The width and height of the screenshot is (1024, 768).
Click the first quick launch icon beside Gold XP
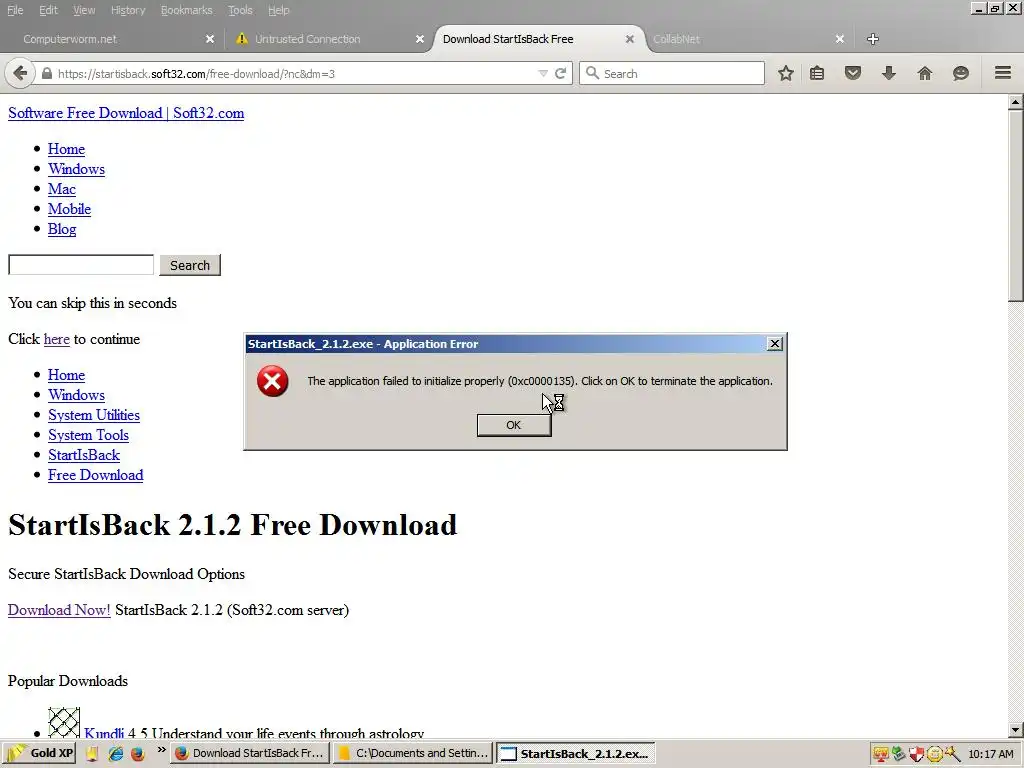pyautogui.click(x=91, y=754)
